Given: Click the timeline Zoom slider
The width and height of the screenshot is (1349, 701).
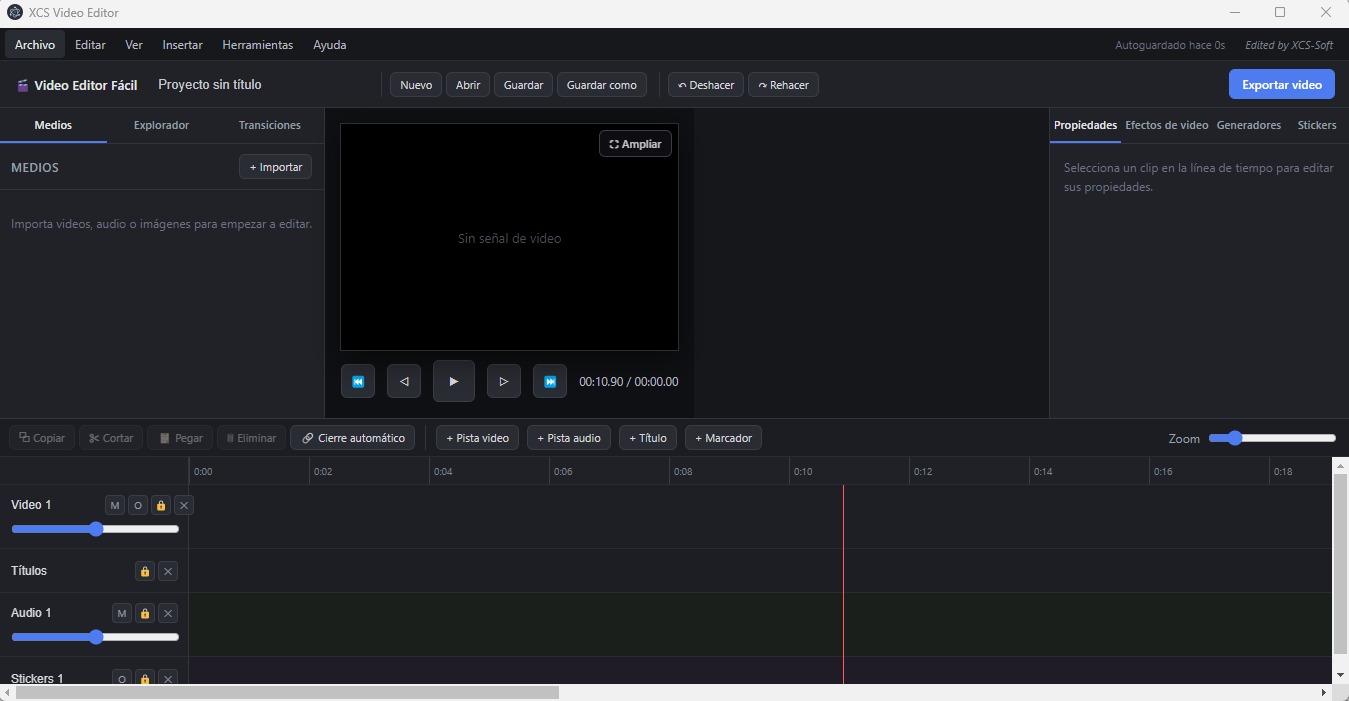Looking at the screenshot, I should point(1272,438).
